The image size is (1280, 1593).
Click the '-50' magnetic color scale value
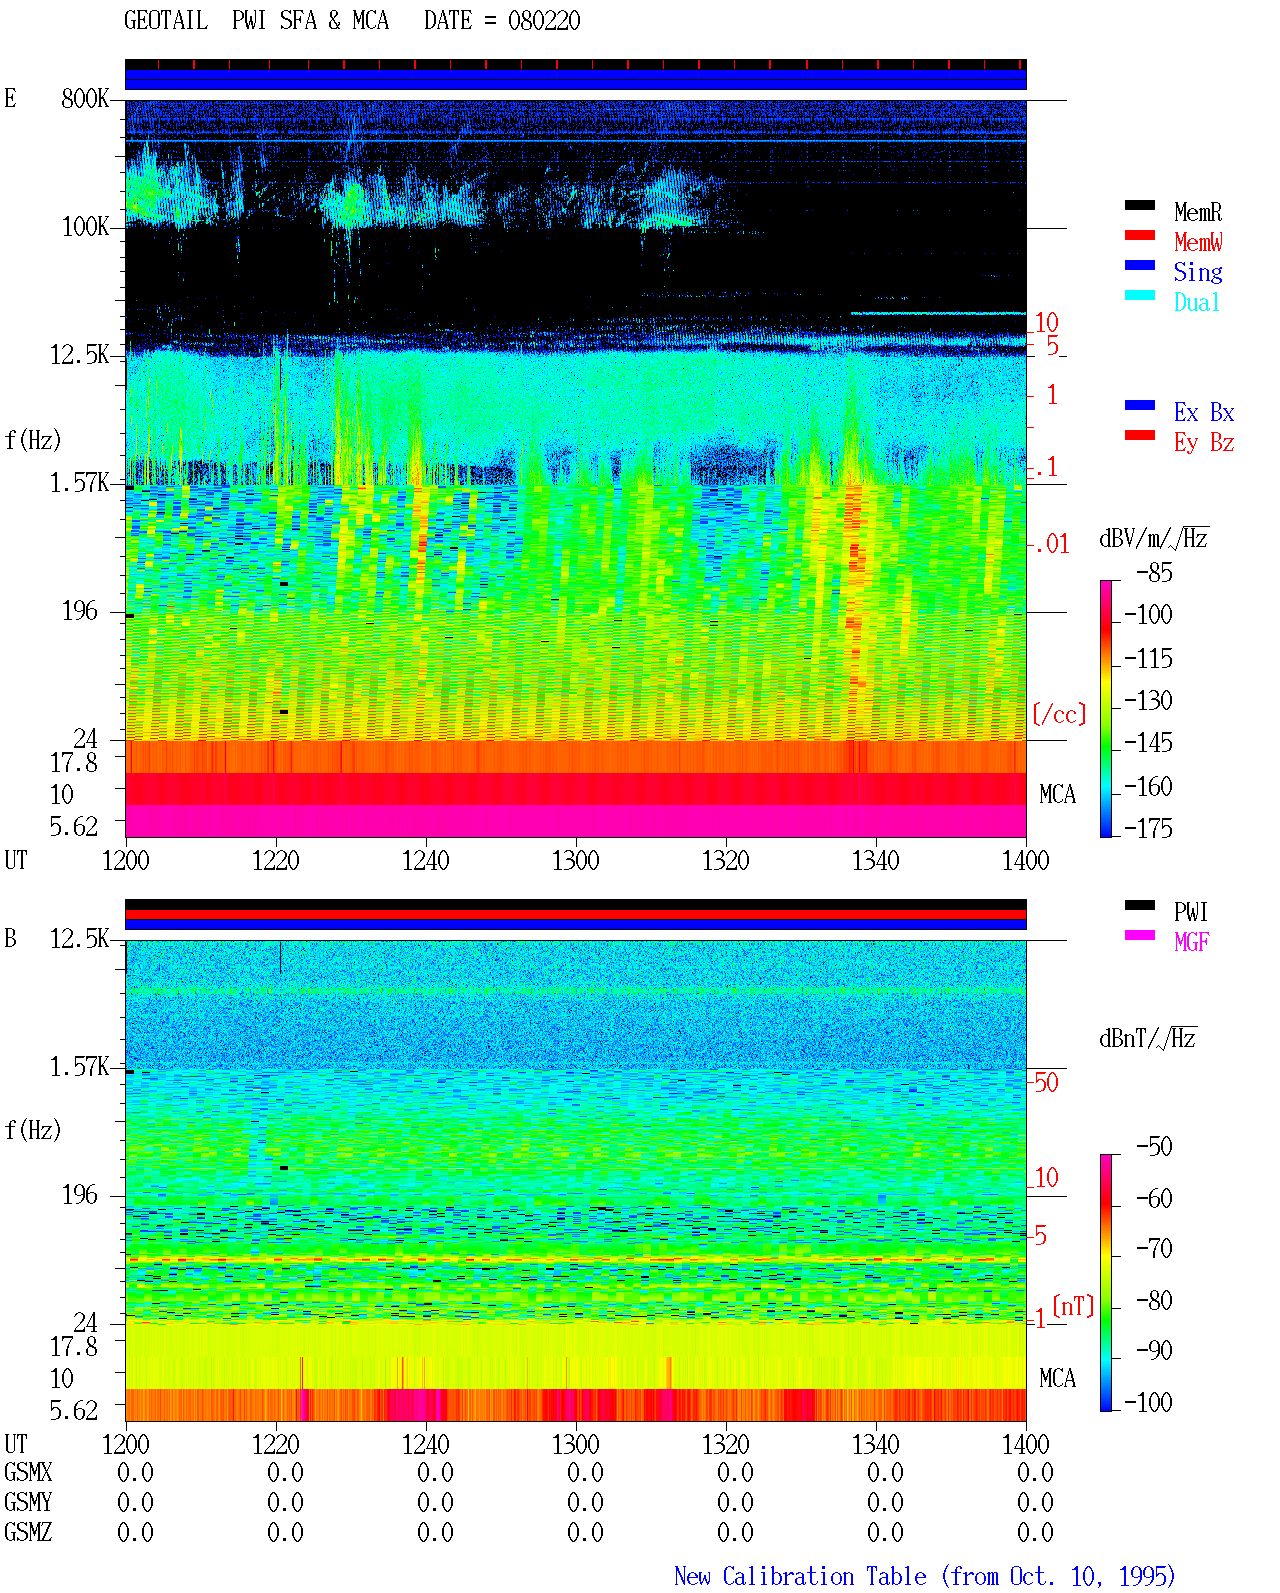1154,1146
